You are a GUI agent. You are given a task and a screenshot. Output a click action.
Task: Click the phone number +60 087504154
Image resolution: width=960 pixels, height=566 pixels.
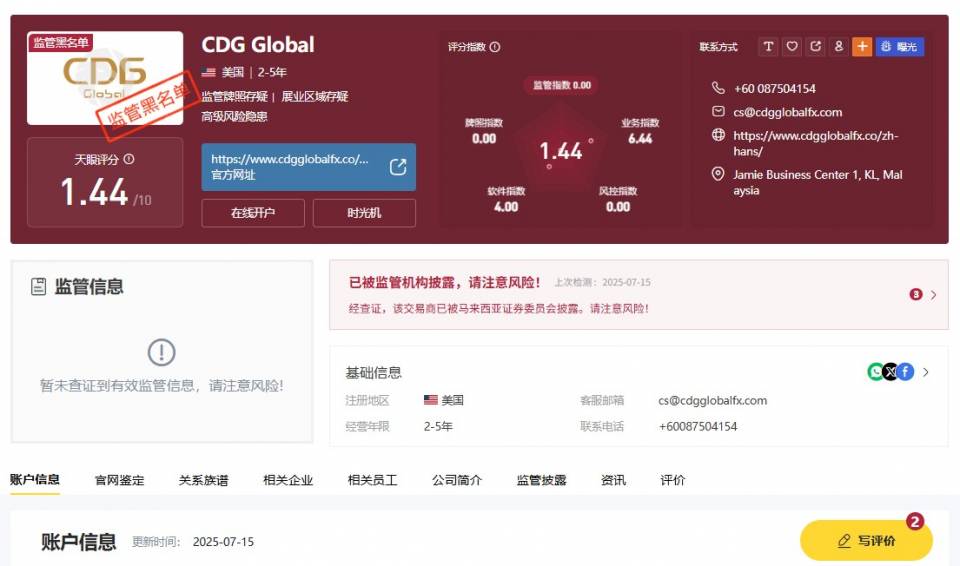click(x=774, y=89)
